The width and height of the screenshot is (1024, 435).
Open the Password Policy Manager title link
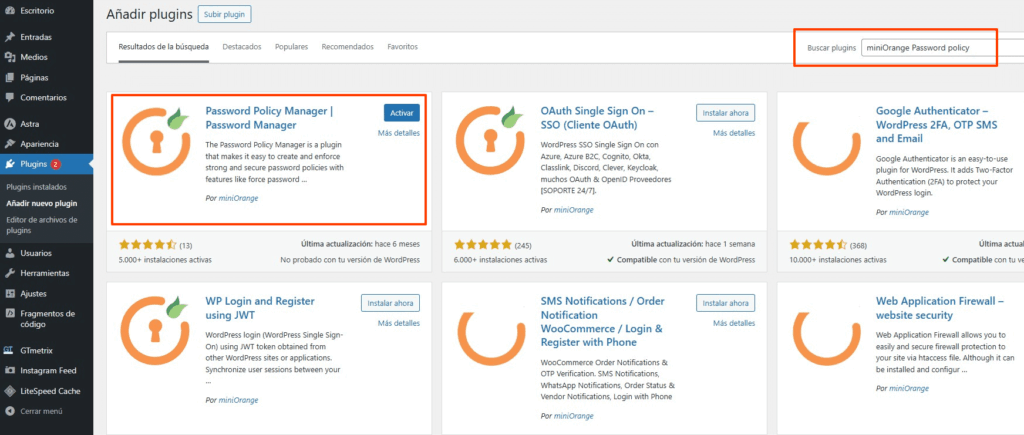(270, 118)
